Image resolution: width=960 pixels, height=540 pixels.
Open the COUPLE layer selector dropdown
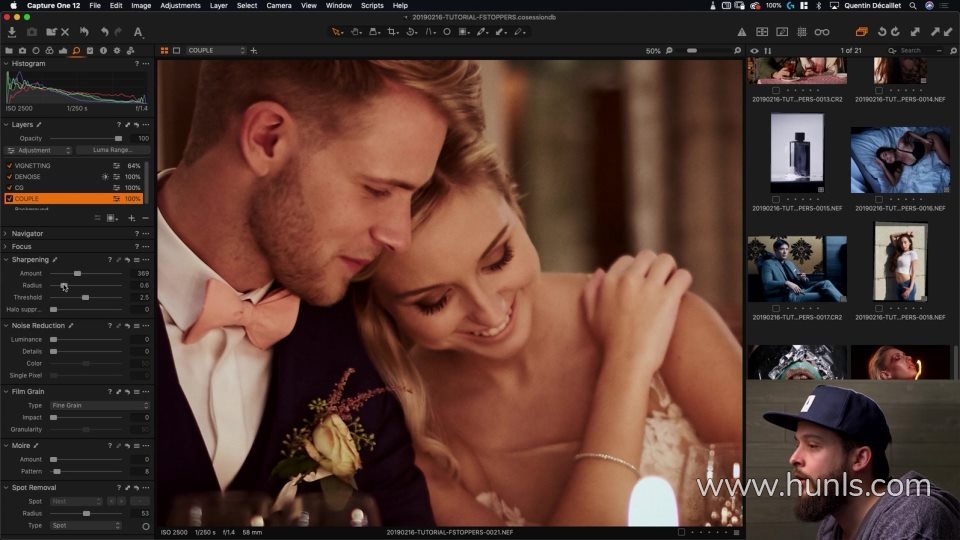216,50
